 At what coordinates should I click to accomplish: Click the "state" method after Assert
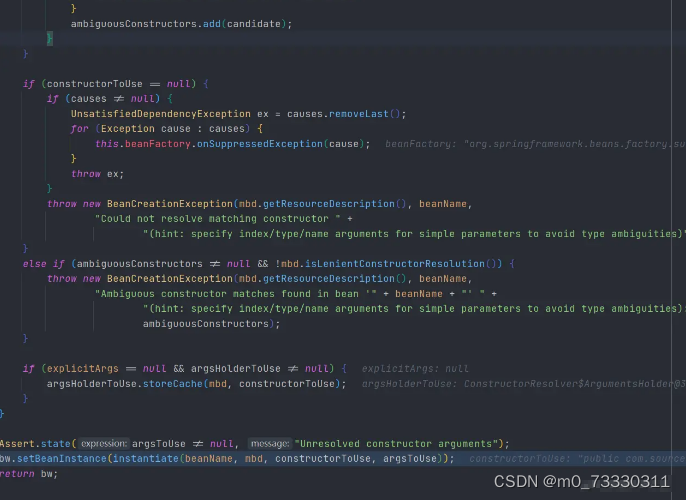pyautogui.click(x=56, y=444)
